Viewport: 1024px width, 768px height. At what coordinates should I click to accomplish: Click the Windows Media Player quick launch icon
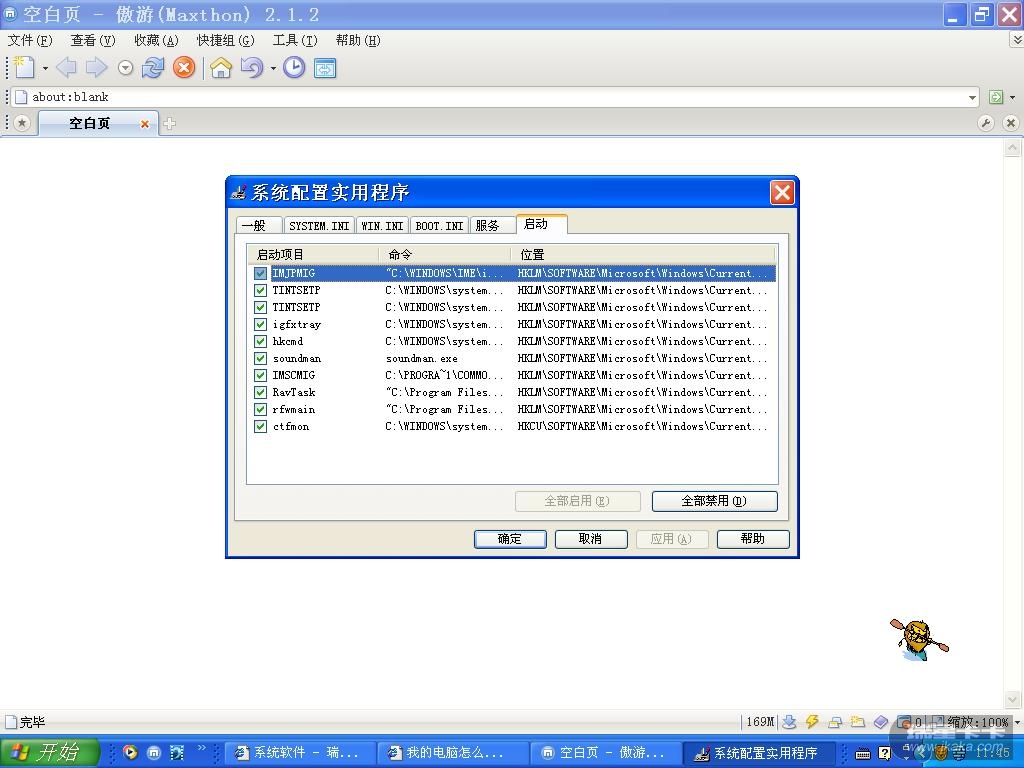(130, 752)
